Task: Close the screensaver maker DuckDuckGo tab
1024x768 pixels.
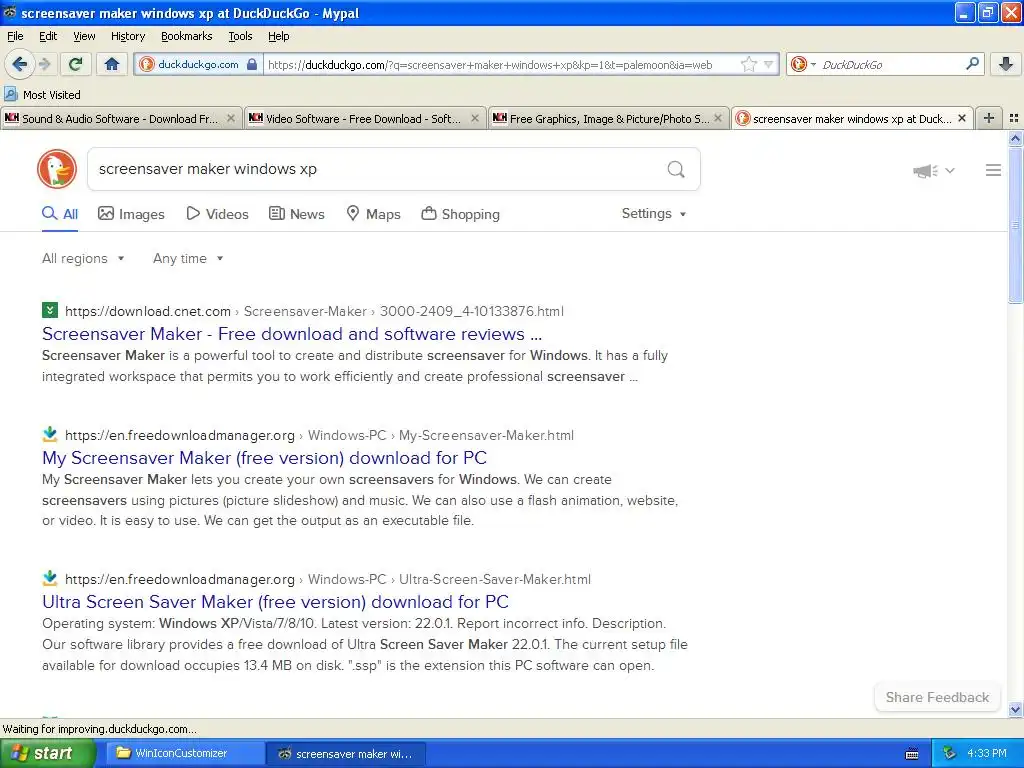Action: coord(961,118)
